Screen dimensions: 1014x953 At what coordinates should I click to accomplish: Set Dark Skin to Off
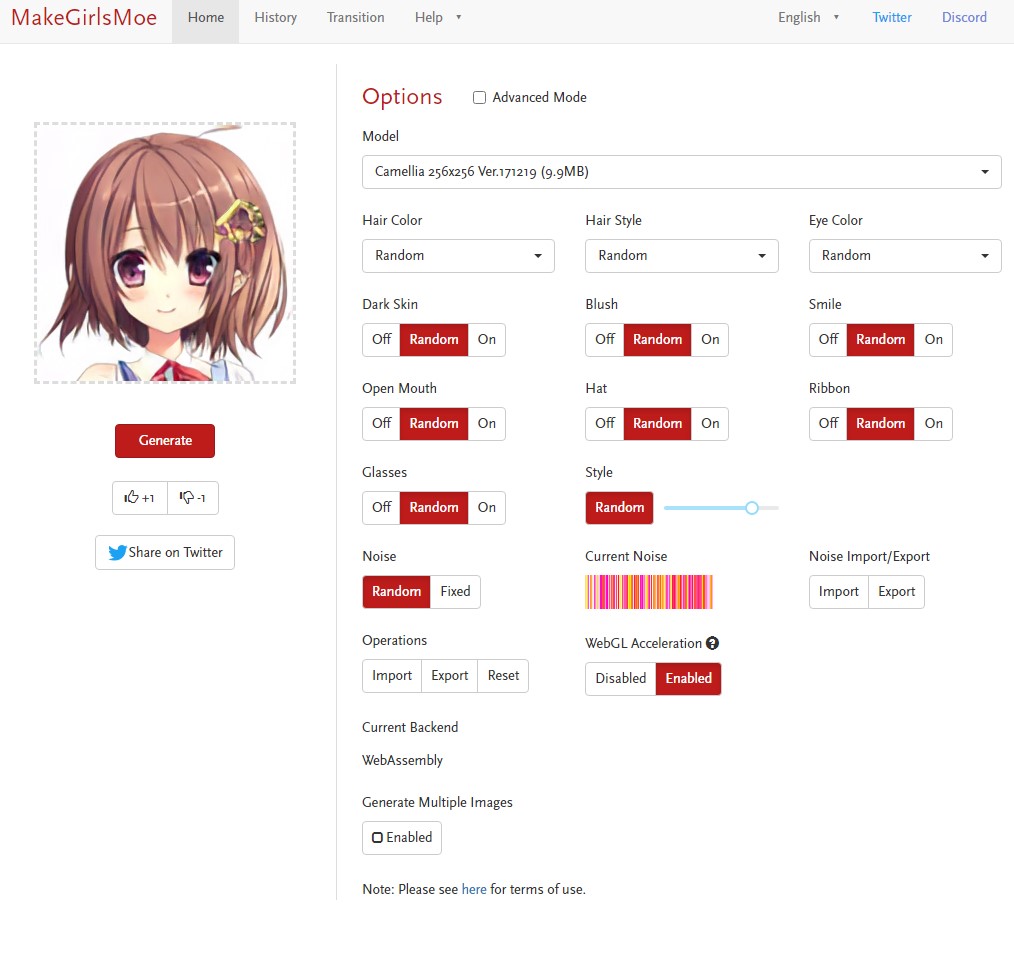click(x=382, y=340)
